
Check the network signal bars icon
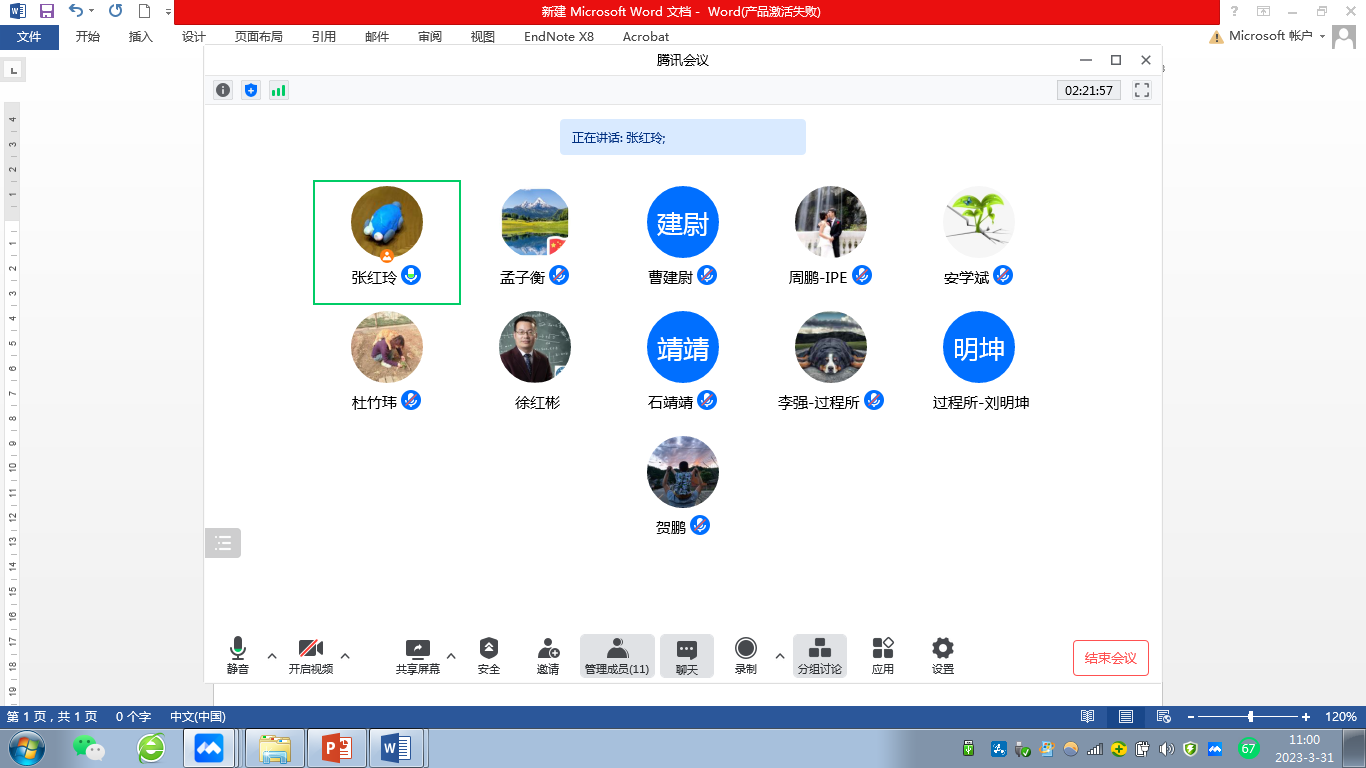click(x=278, y=90)
